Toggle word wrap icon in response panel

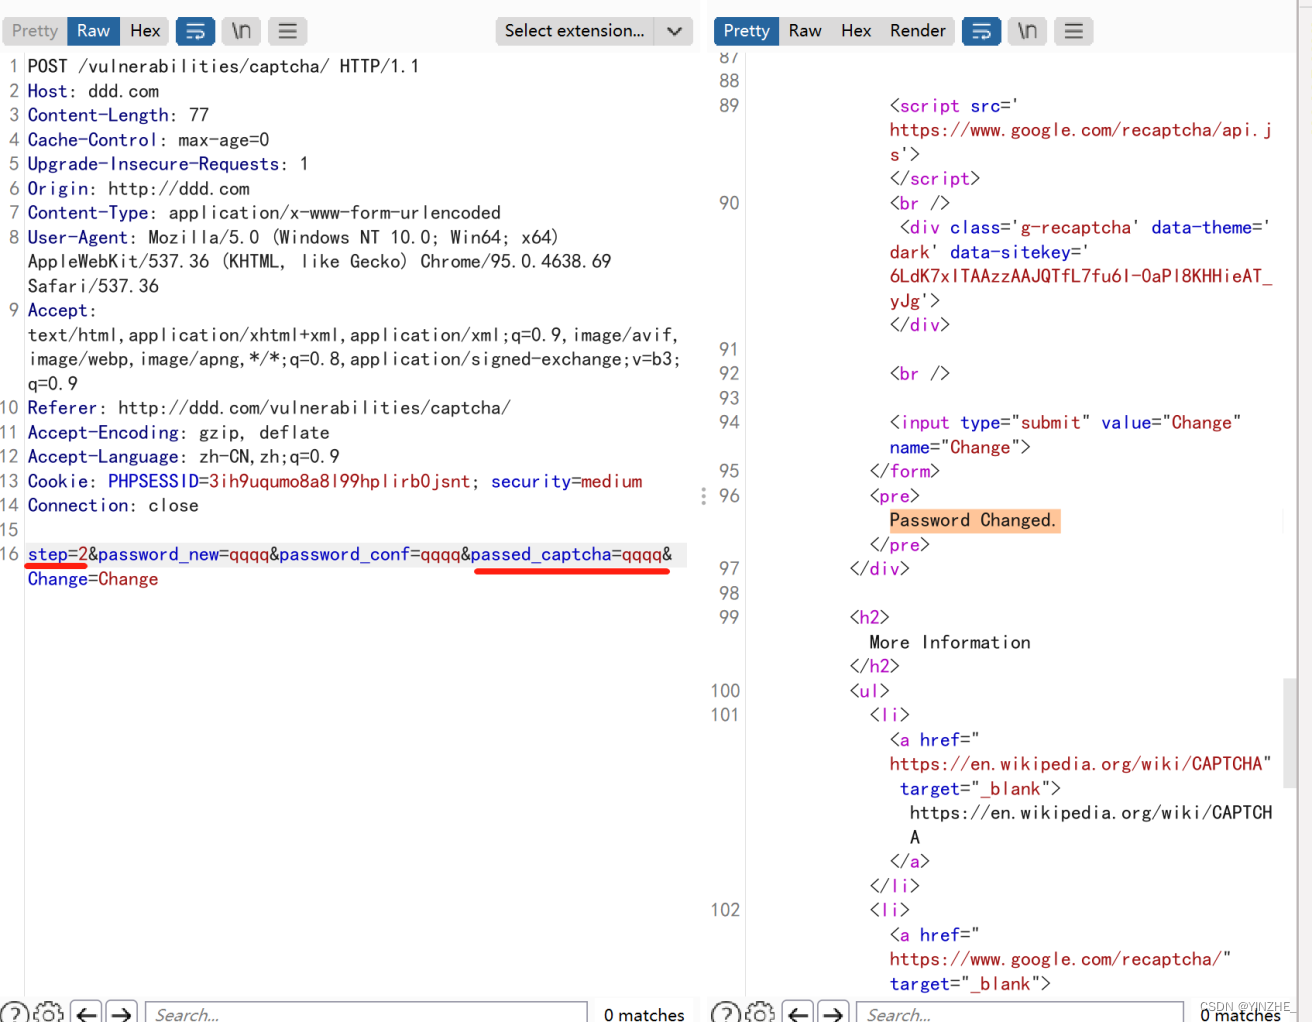point(982,31)
